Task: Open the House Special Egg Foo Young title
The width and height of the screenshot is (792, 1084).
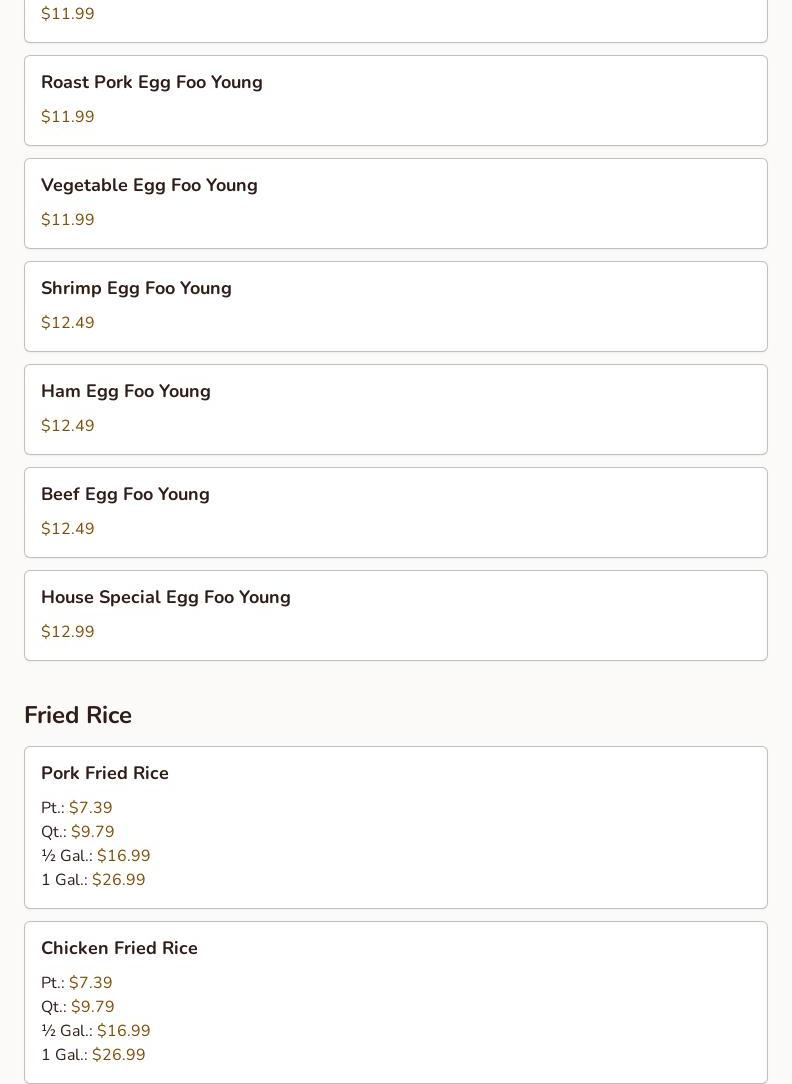Action: [x=166, y=598]
